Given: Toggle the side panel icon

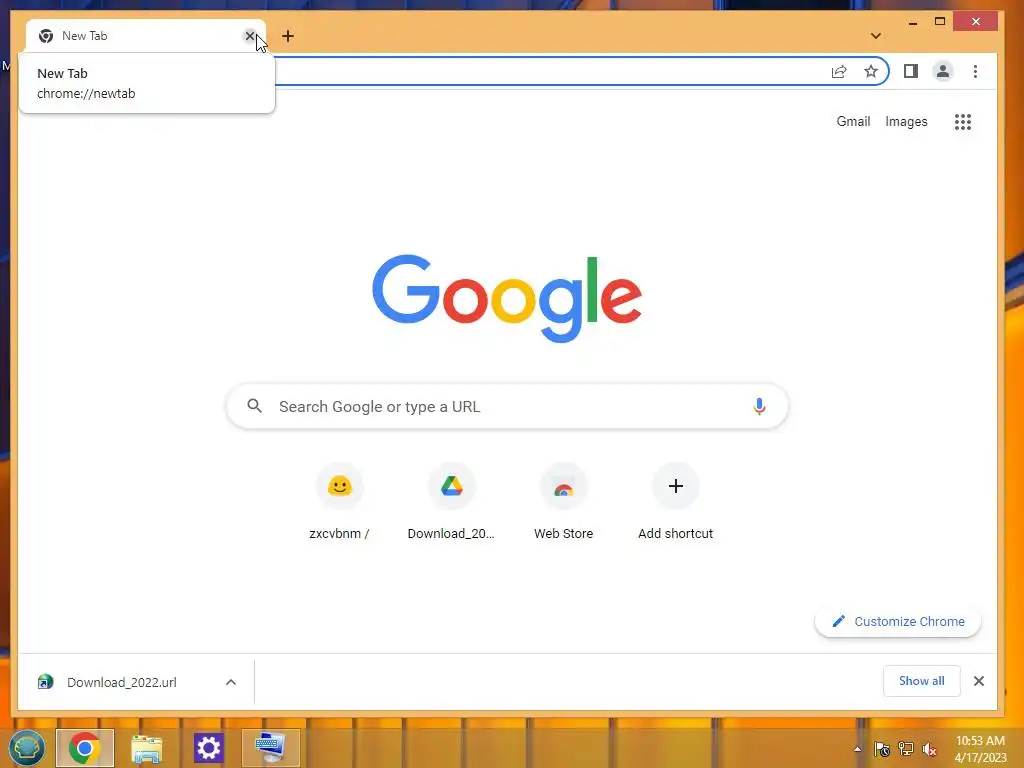Looking at the screenshot, I should (910, 71).
